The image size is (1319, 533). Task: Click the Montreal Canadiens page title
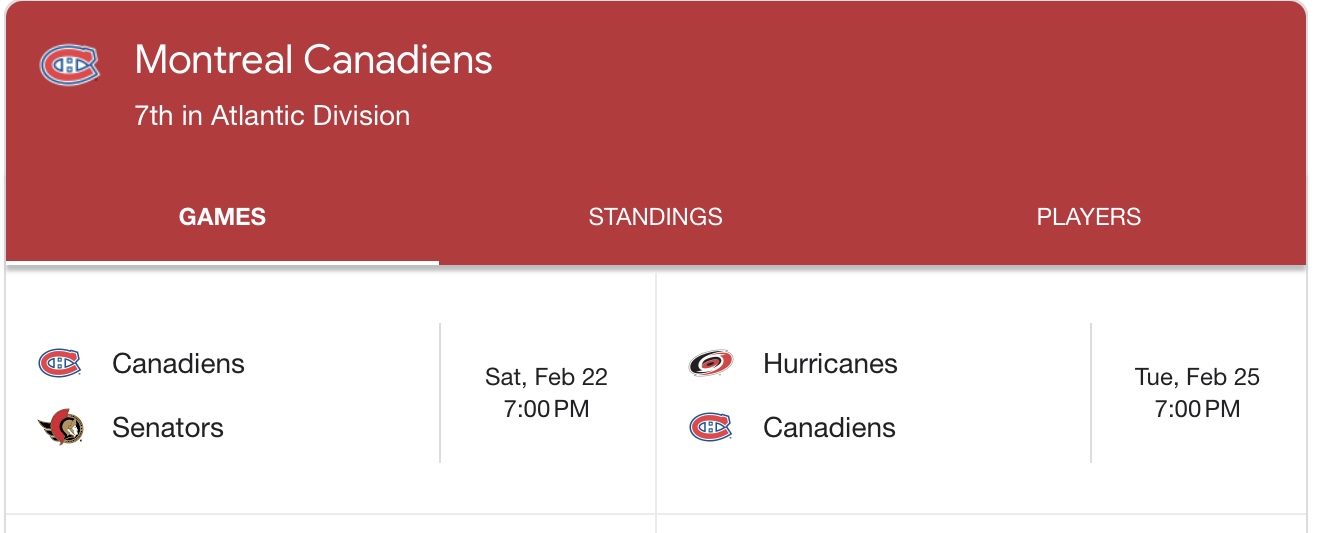(313, 60)
